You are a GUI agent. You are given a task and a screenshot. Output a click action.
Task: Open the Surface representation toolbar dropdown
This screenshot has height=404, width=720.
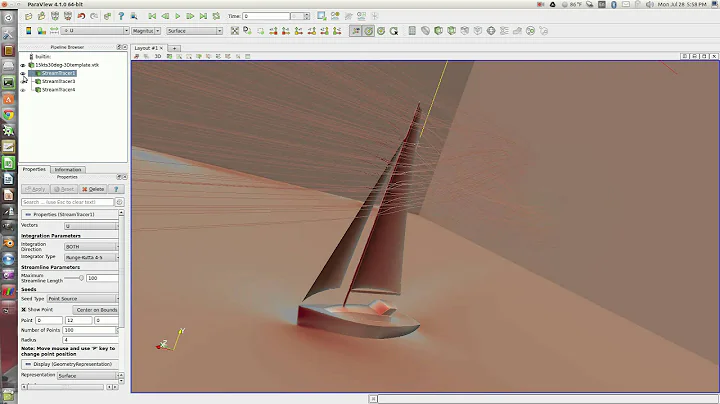[x=194, y=31]
